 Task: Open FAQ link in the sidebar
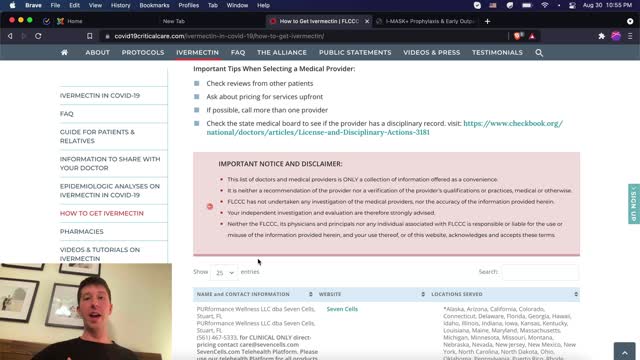[x=67, y=114]
